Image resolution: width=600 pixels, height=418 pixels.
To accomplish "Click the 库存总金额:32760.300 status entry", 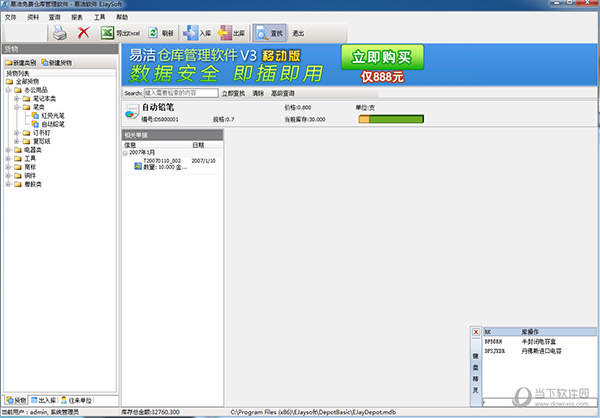I will pos(150,412).
